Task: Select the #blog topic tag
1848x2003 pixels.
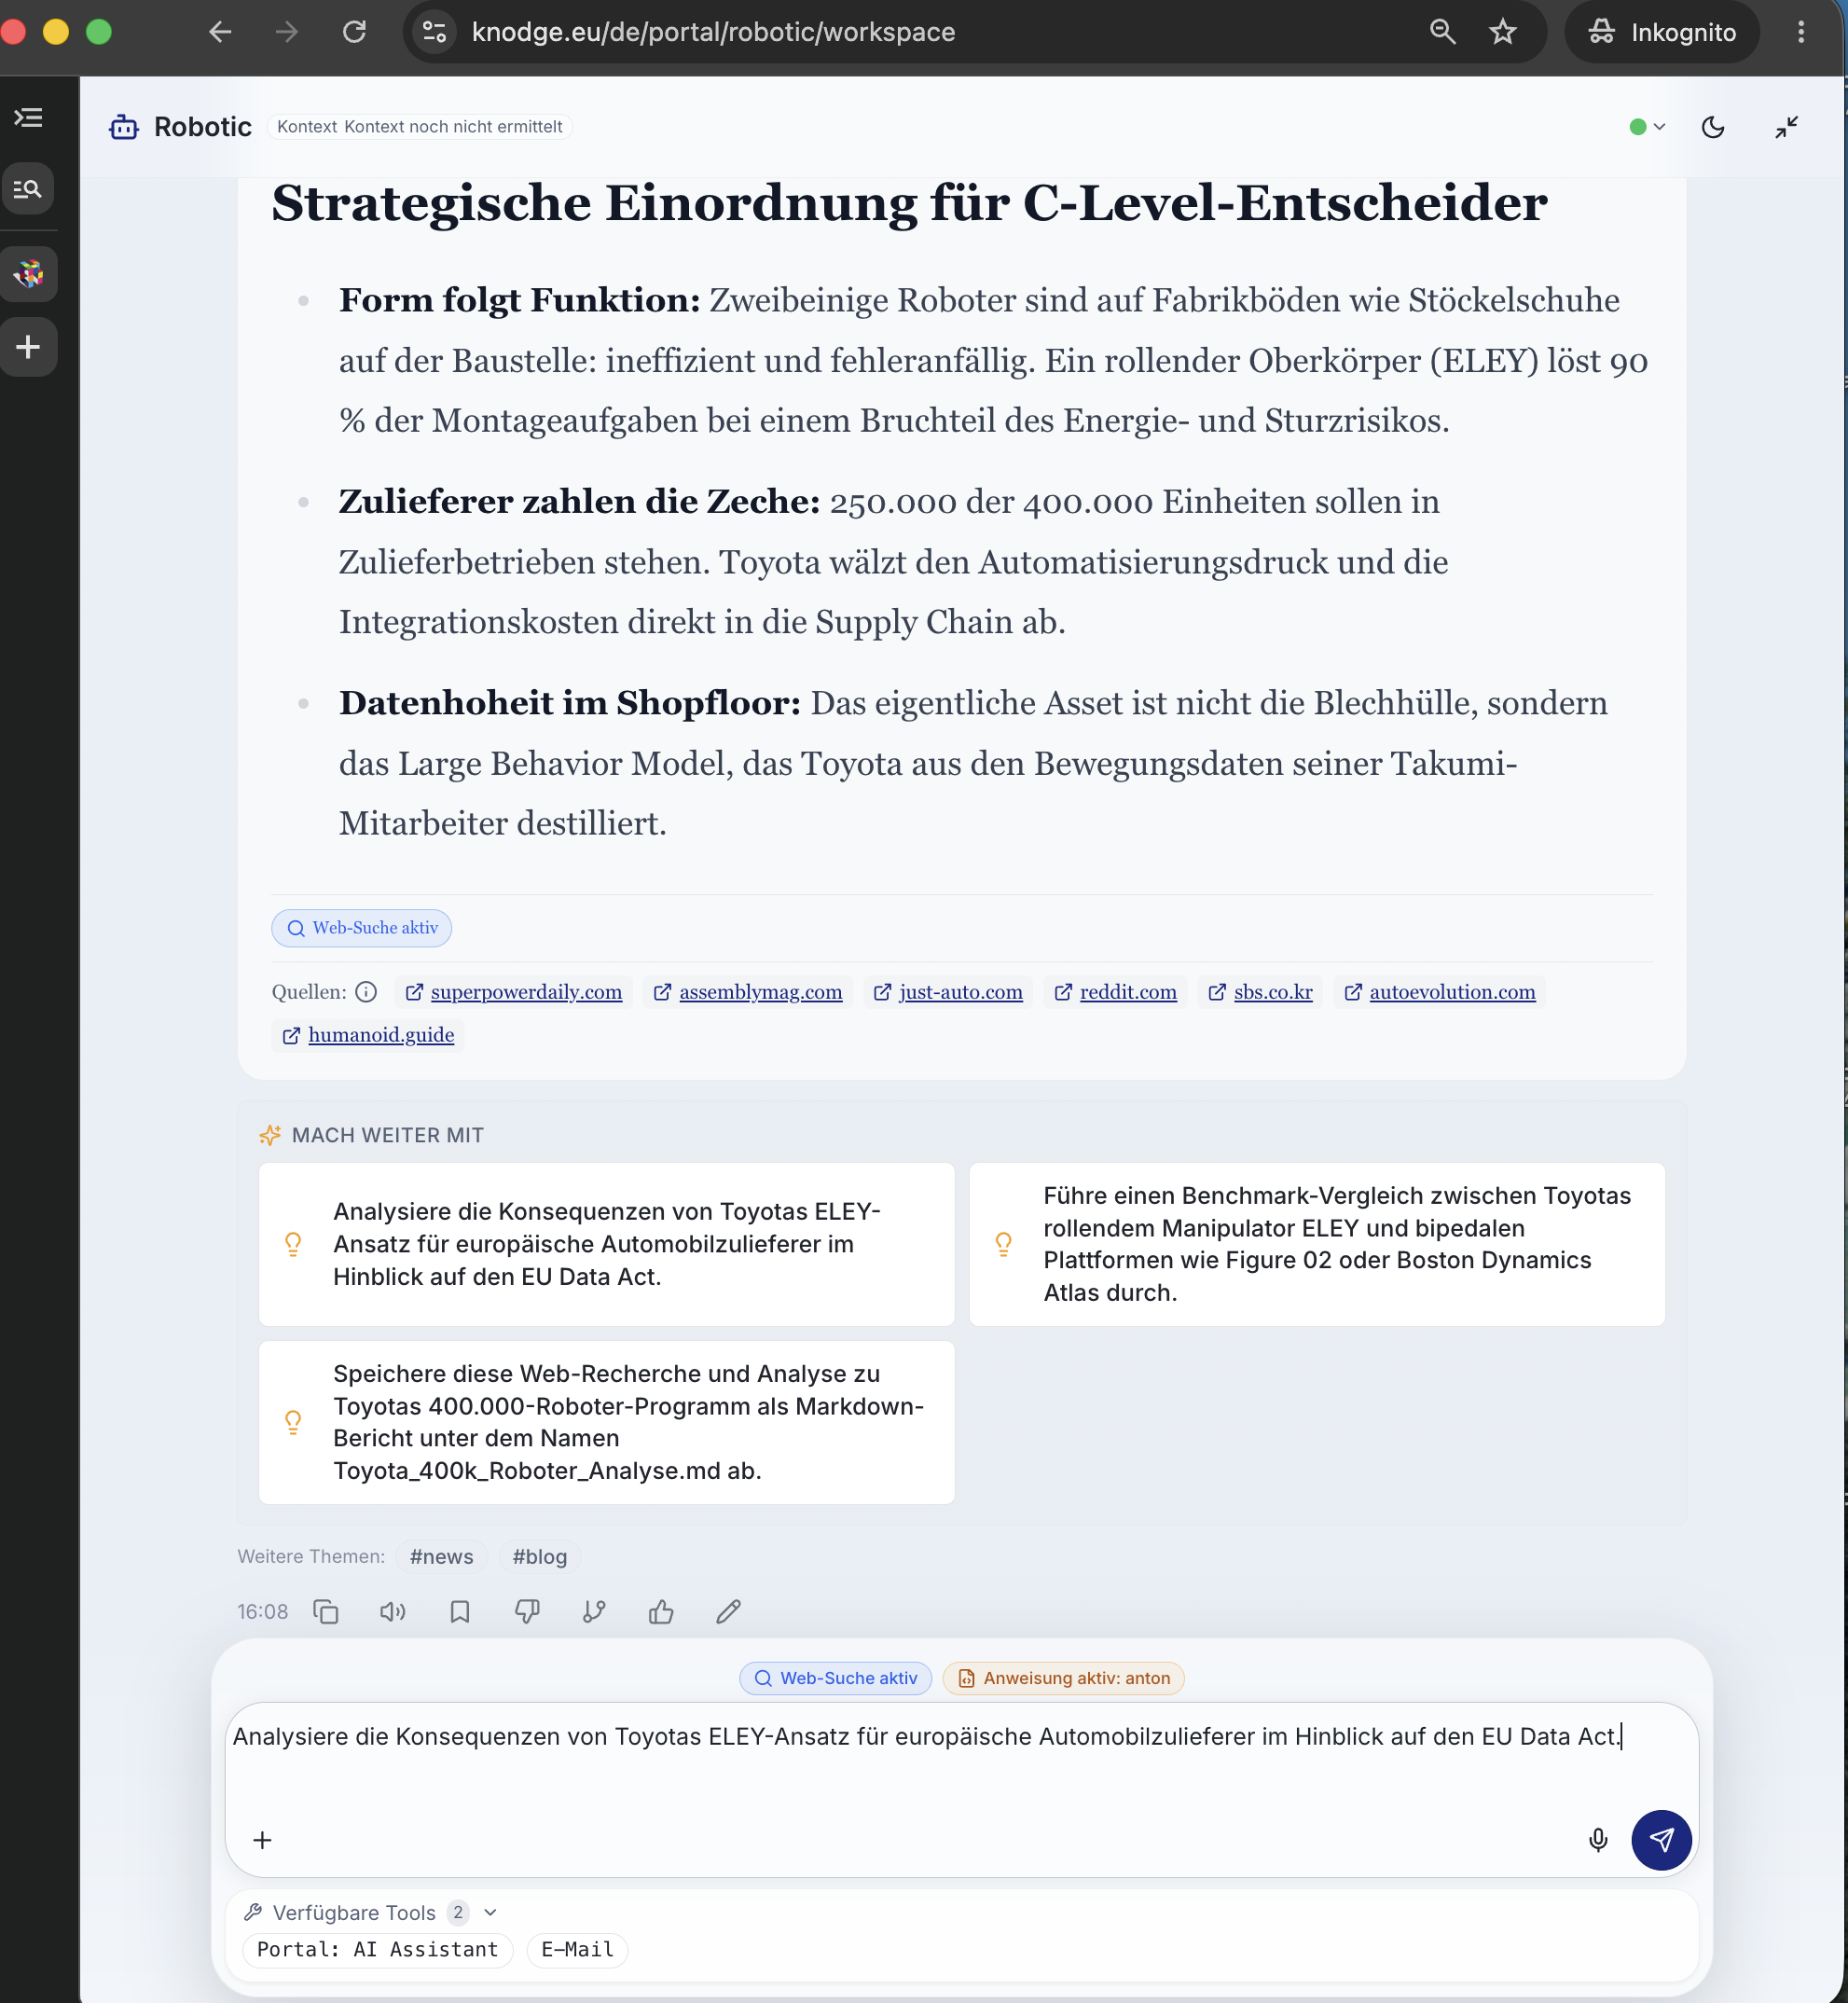Action: (540, 1556)
